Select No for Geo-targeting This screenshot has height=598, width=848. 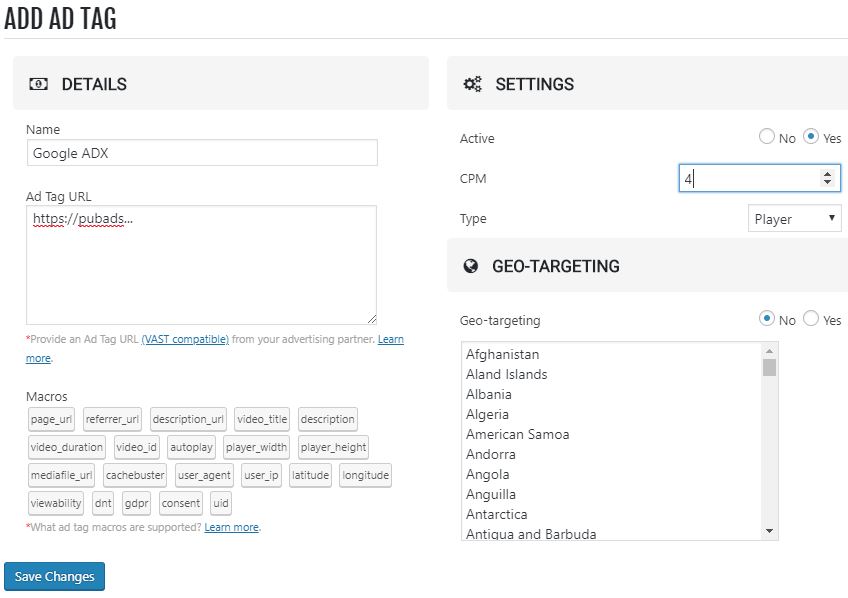[767, 319]
